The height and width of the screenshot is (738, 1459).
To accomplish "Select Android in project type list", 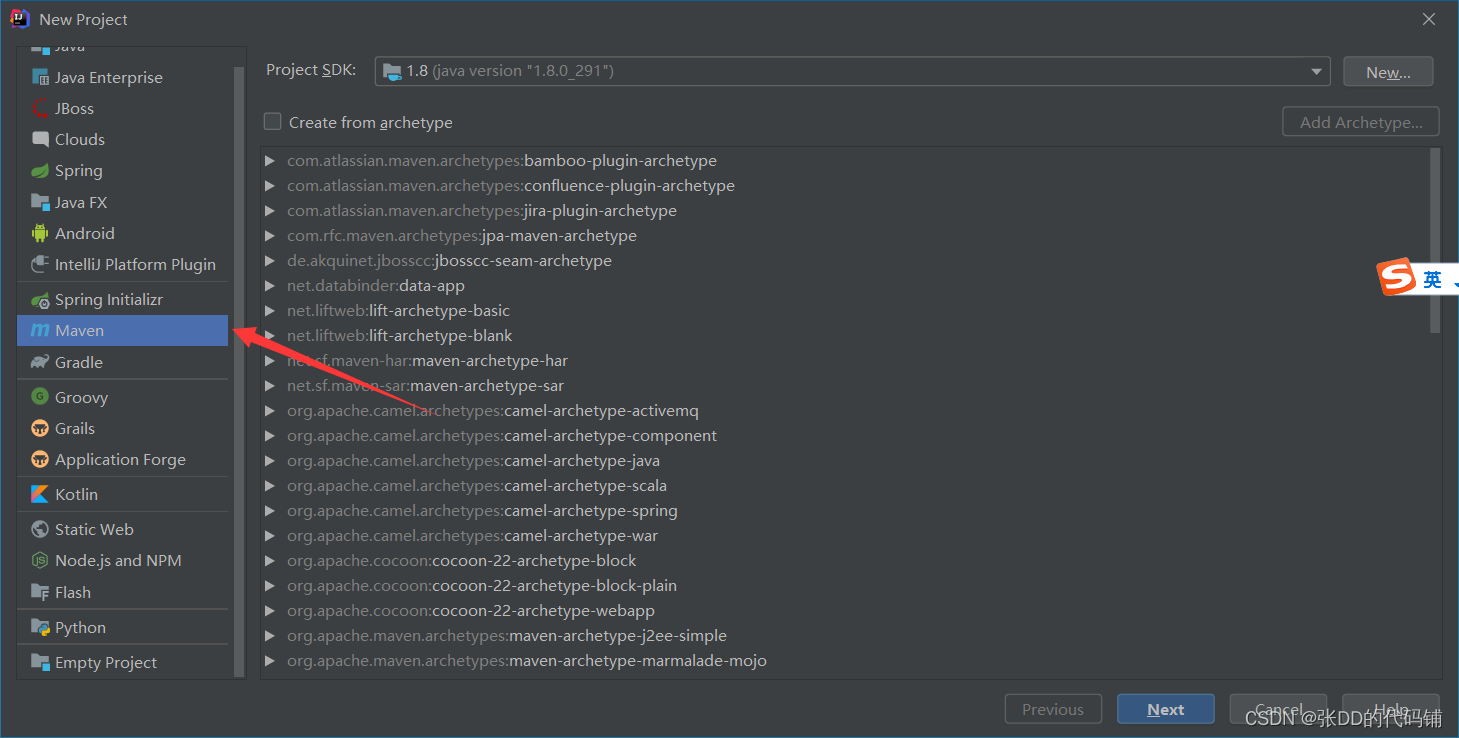I will [85, 233].
